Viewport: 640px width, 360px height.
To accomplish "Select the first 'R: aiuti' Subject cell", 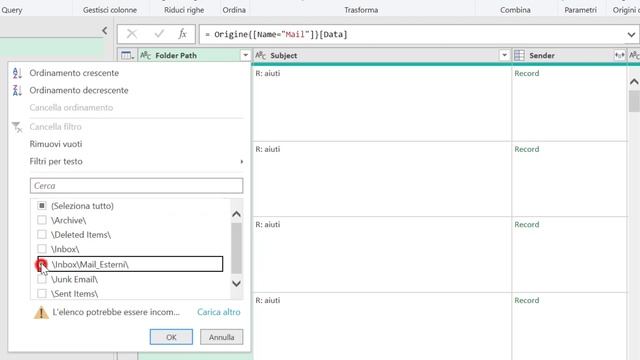I will click(x=268, y=73).
